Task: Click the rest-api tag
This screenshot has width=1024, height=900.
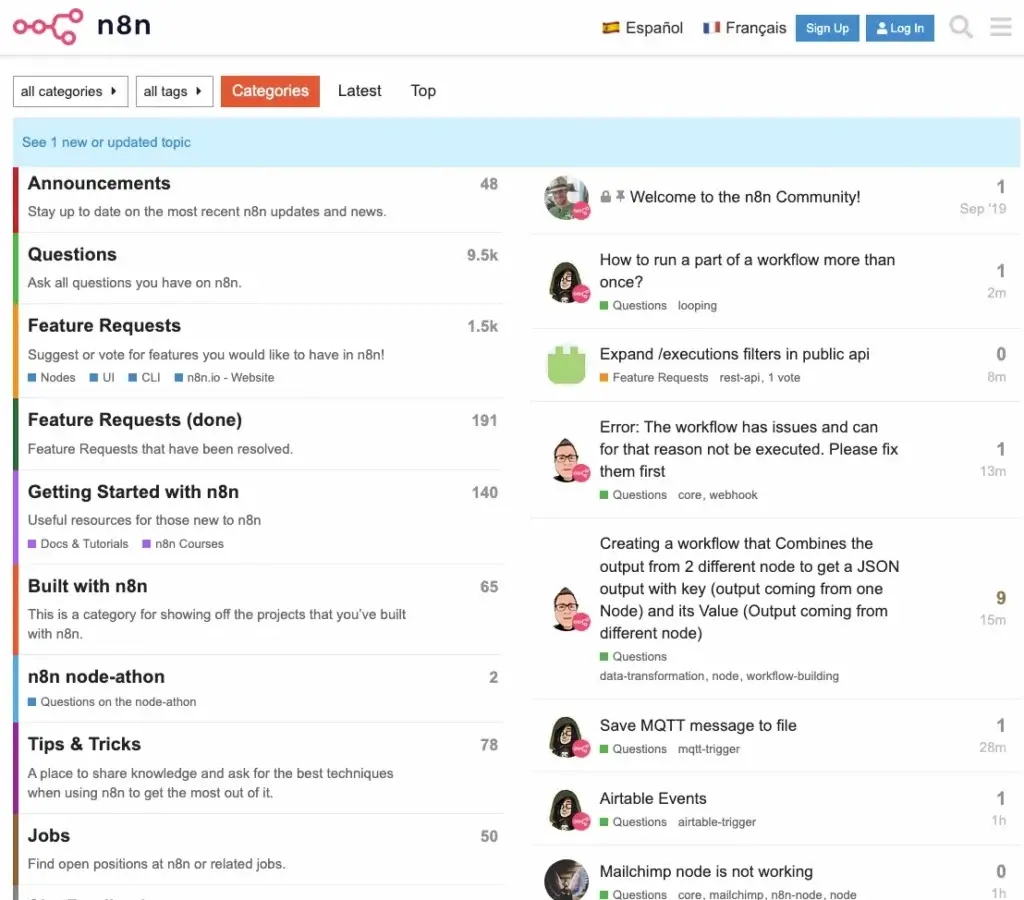Action: 740,378
